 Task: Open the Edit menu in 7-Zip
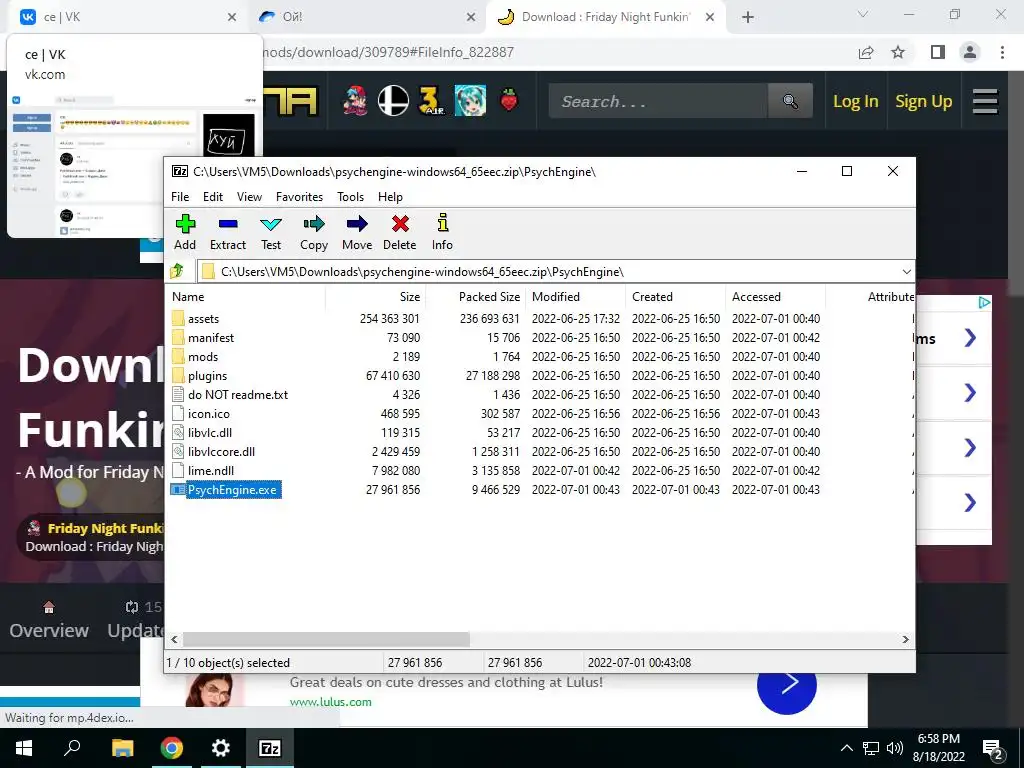213,197
